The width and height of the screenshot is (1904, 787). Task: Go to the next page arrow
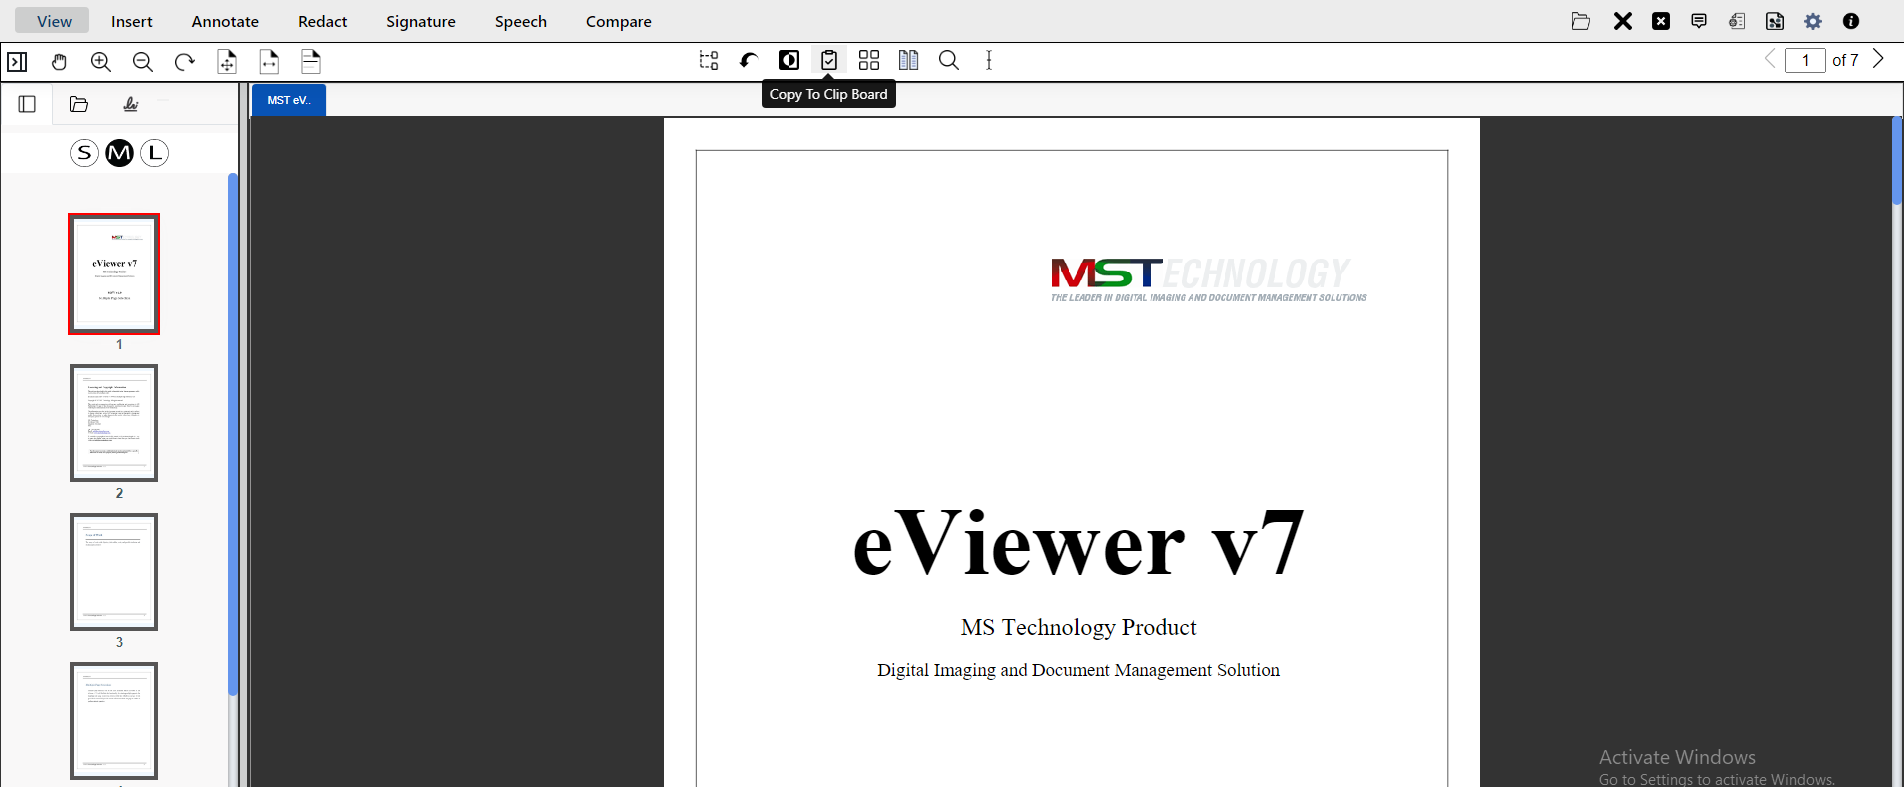pyautogui.click(x=1878, y=60)
